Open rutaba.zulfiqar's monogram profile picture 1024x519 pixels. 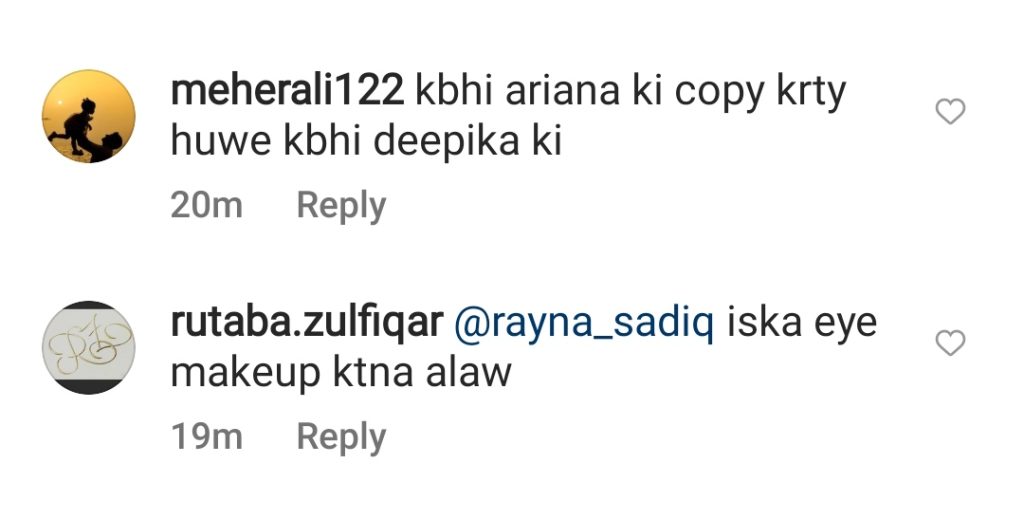89,347
